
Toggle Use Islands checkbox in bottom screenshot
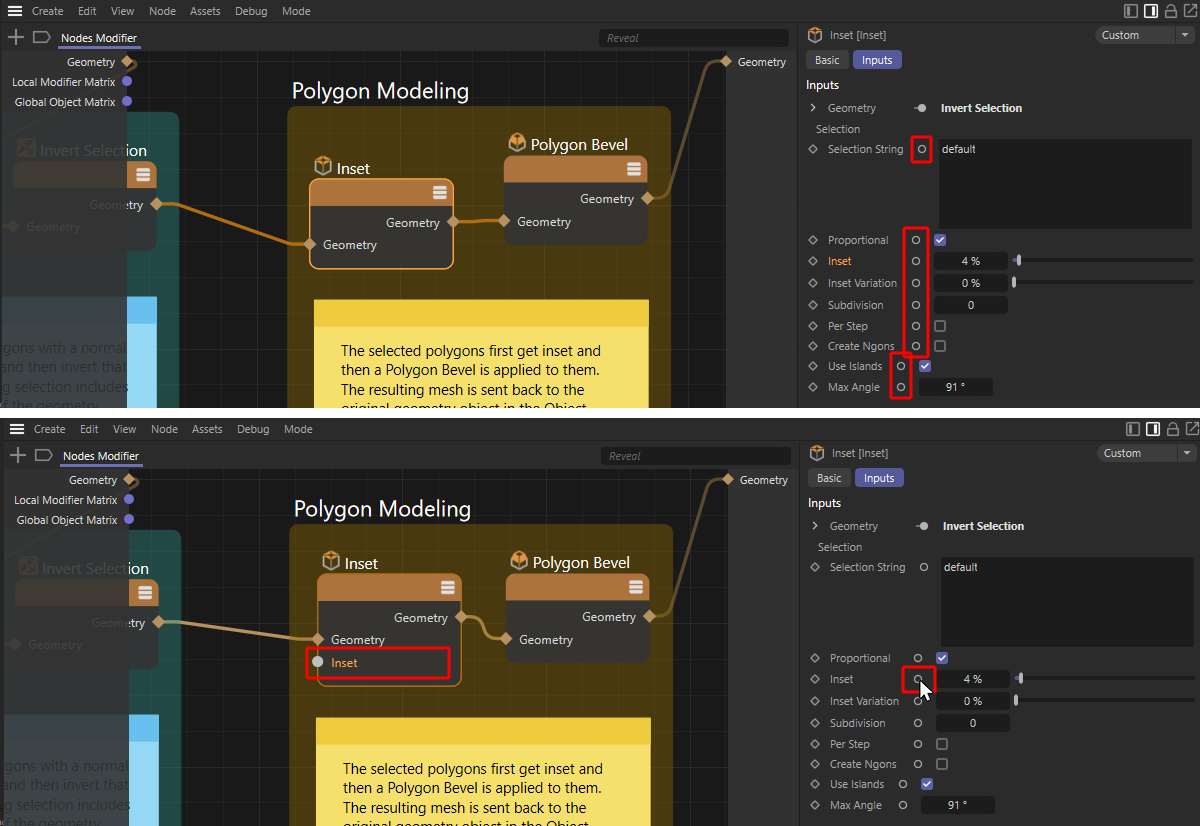click(x=927, y=784)
